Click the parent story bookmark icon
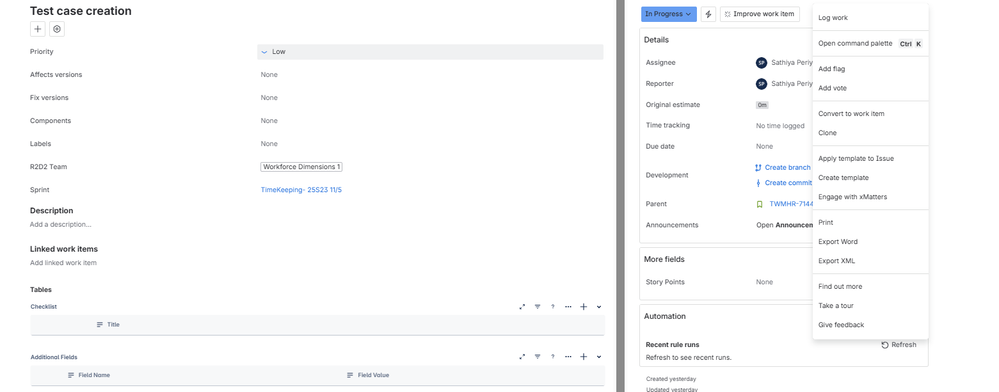This screenshot has height=392, width=999. 759,204
